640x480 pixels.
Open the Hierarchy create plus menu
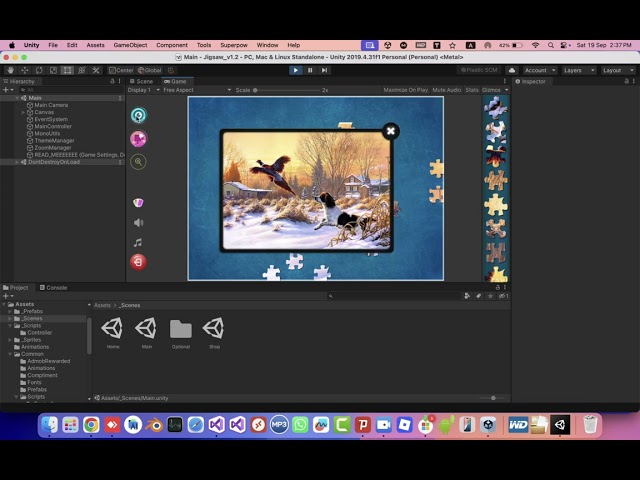click(8, 90)
